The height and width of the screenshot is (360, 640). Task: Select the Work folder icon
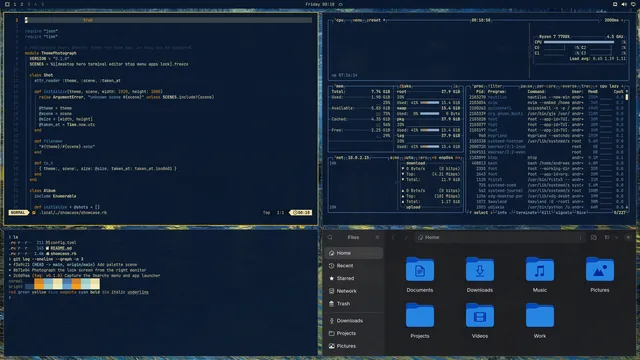tap(540, 315)
